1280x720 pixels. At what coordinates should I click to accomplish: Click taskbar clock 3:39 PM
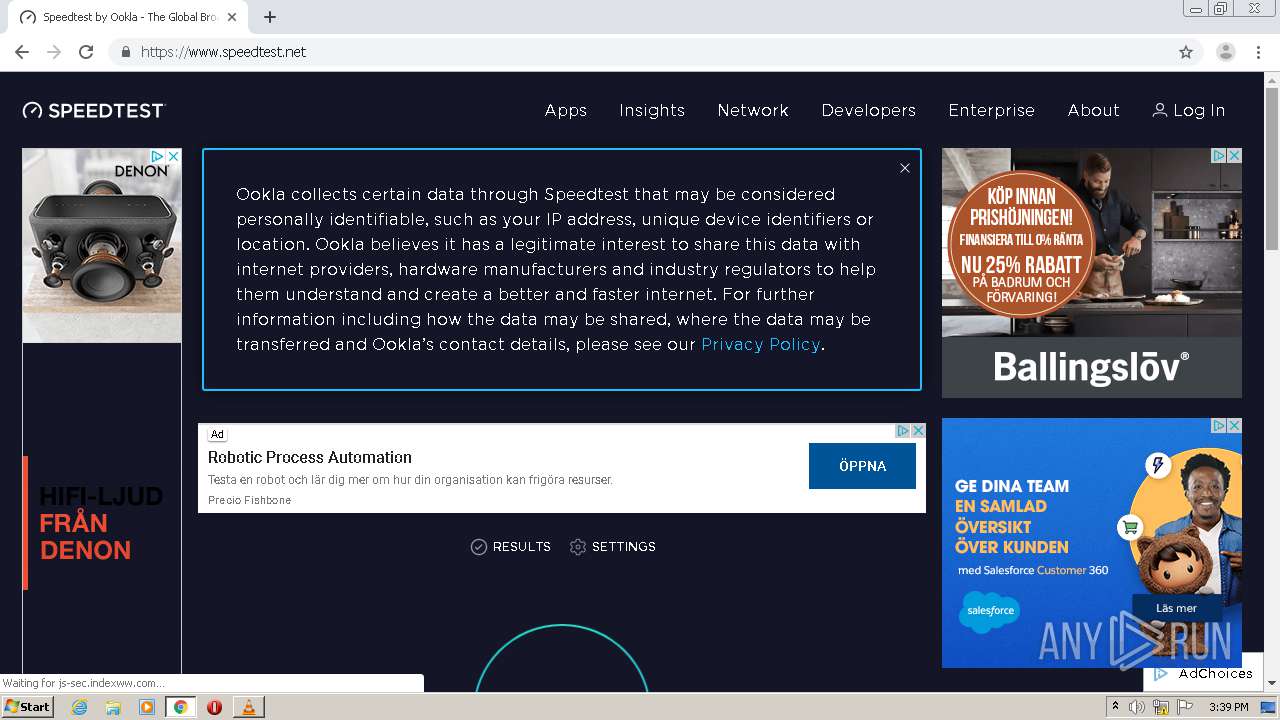coord(1229,707)
